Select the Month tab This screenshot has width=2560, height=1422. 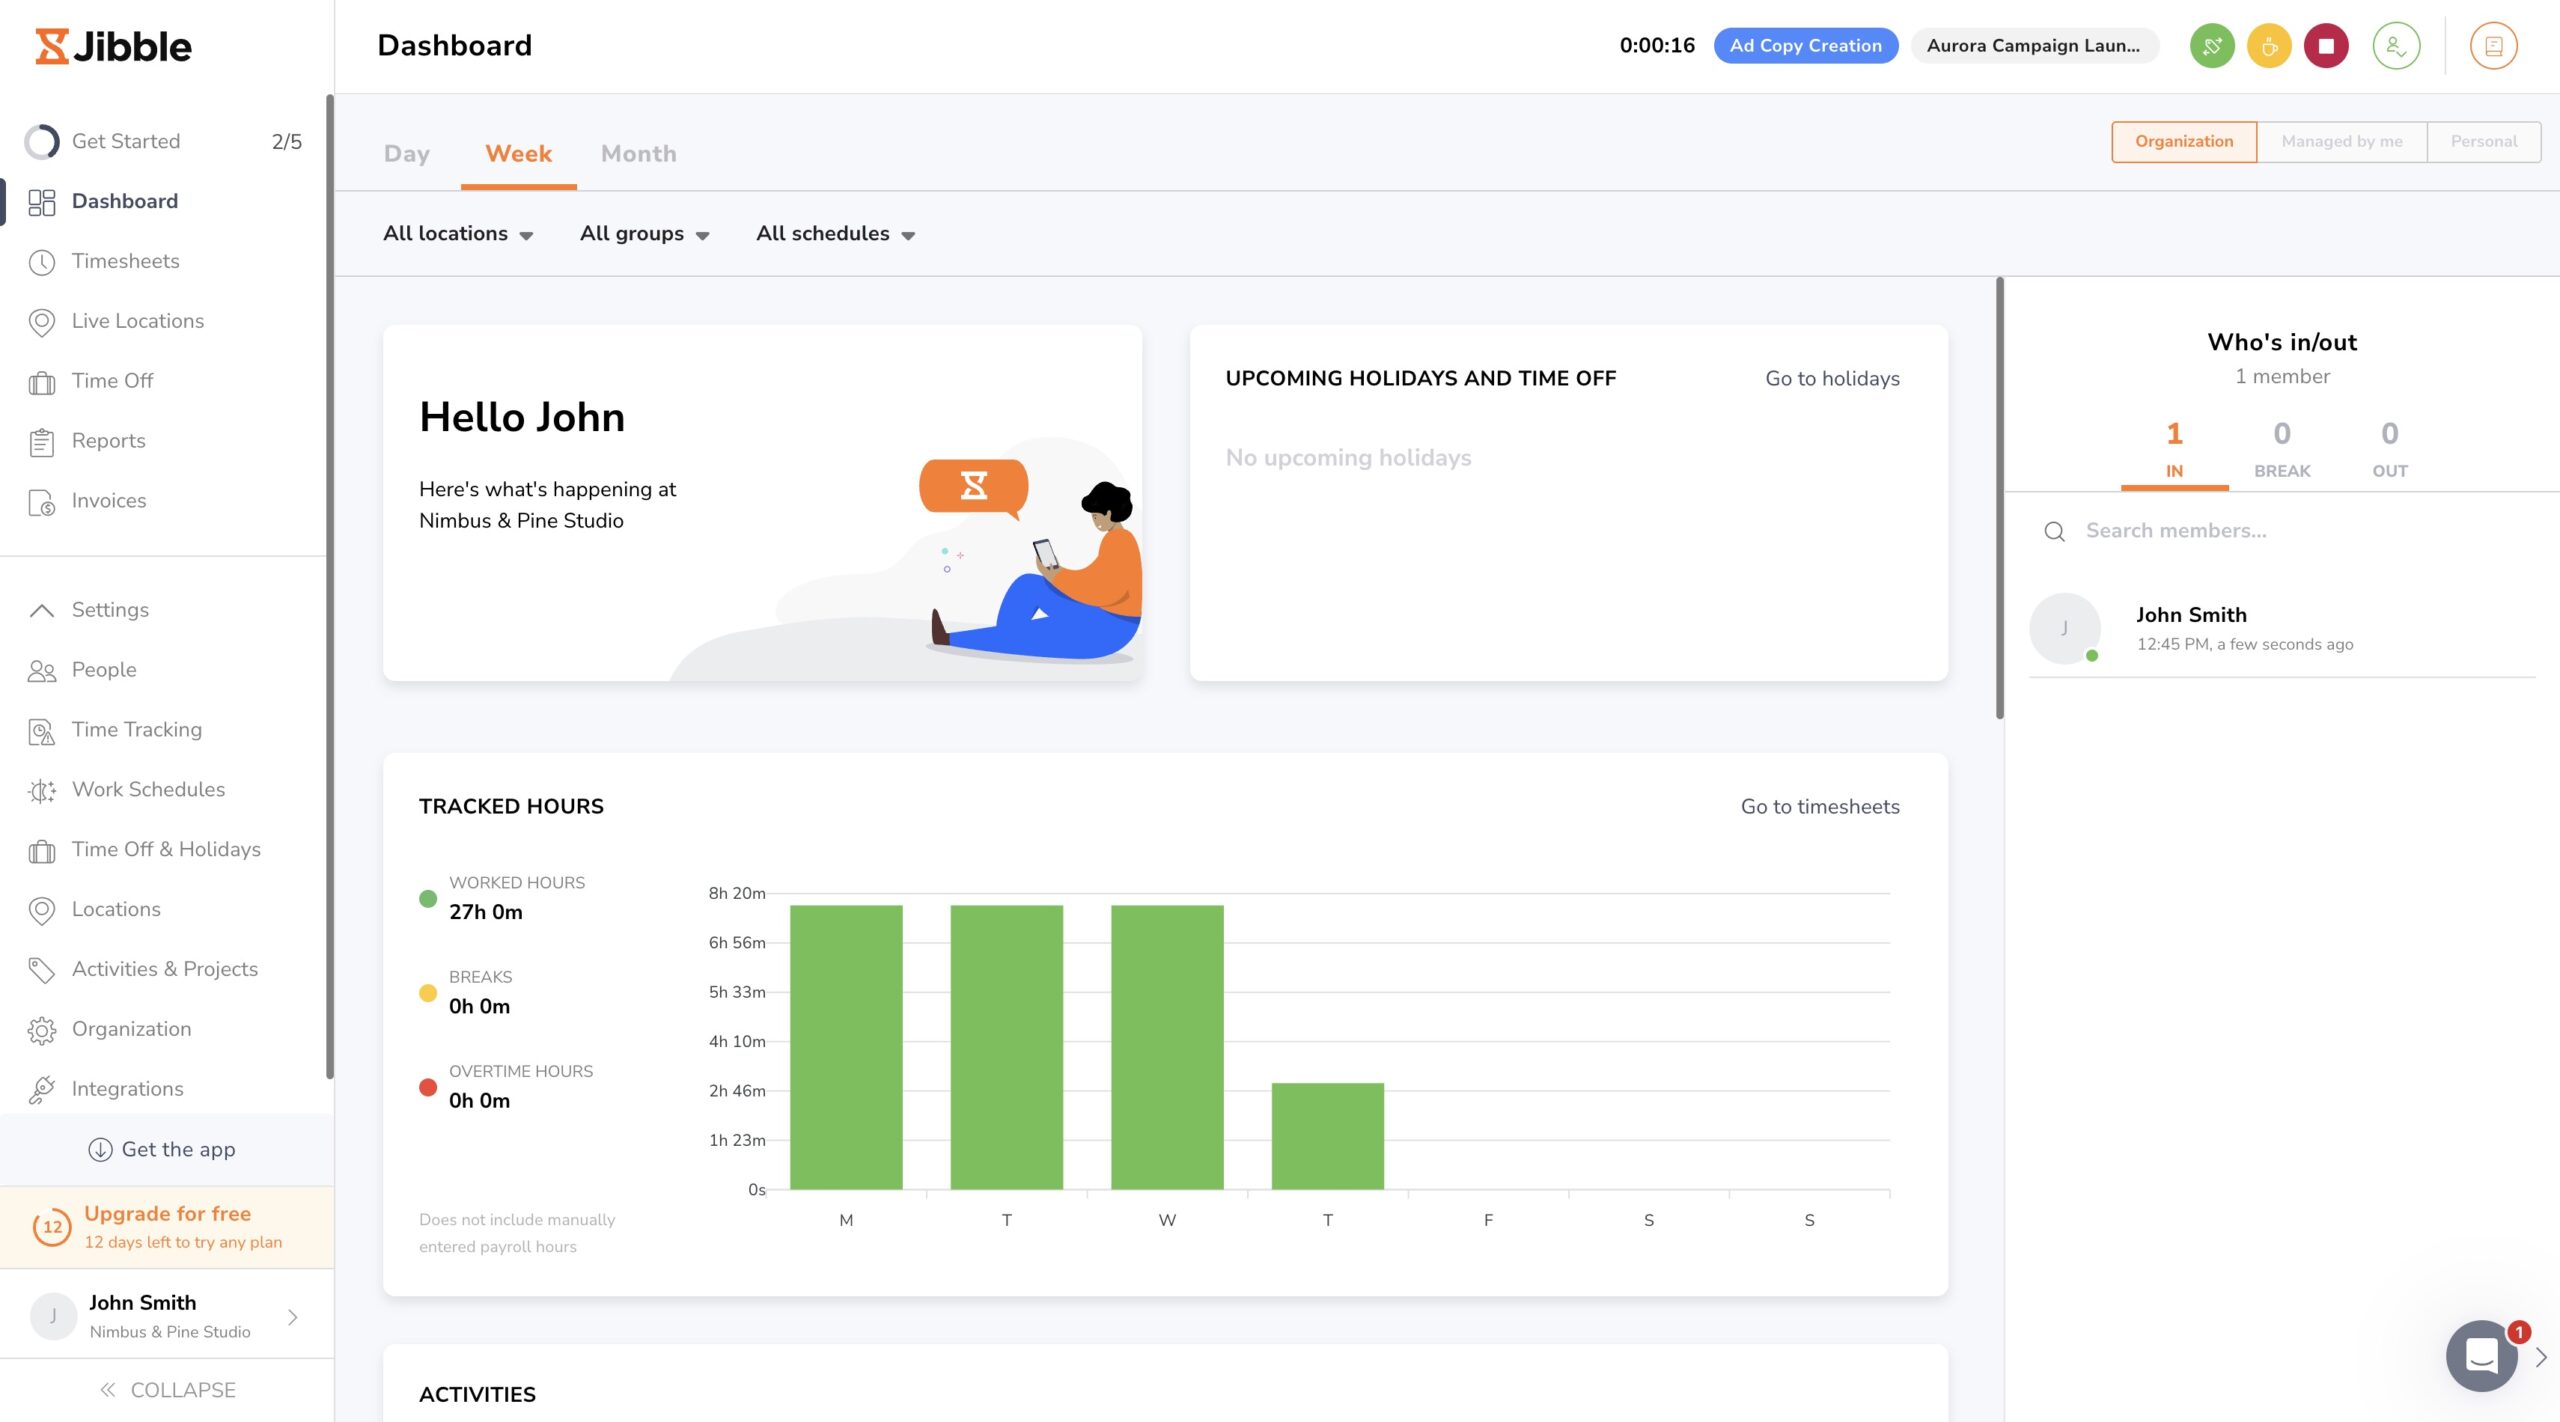click(x=639, y=154)
